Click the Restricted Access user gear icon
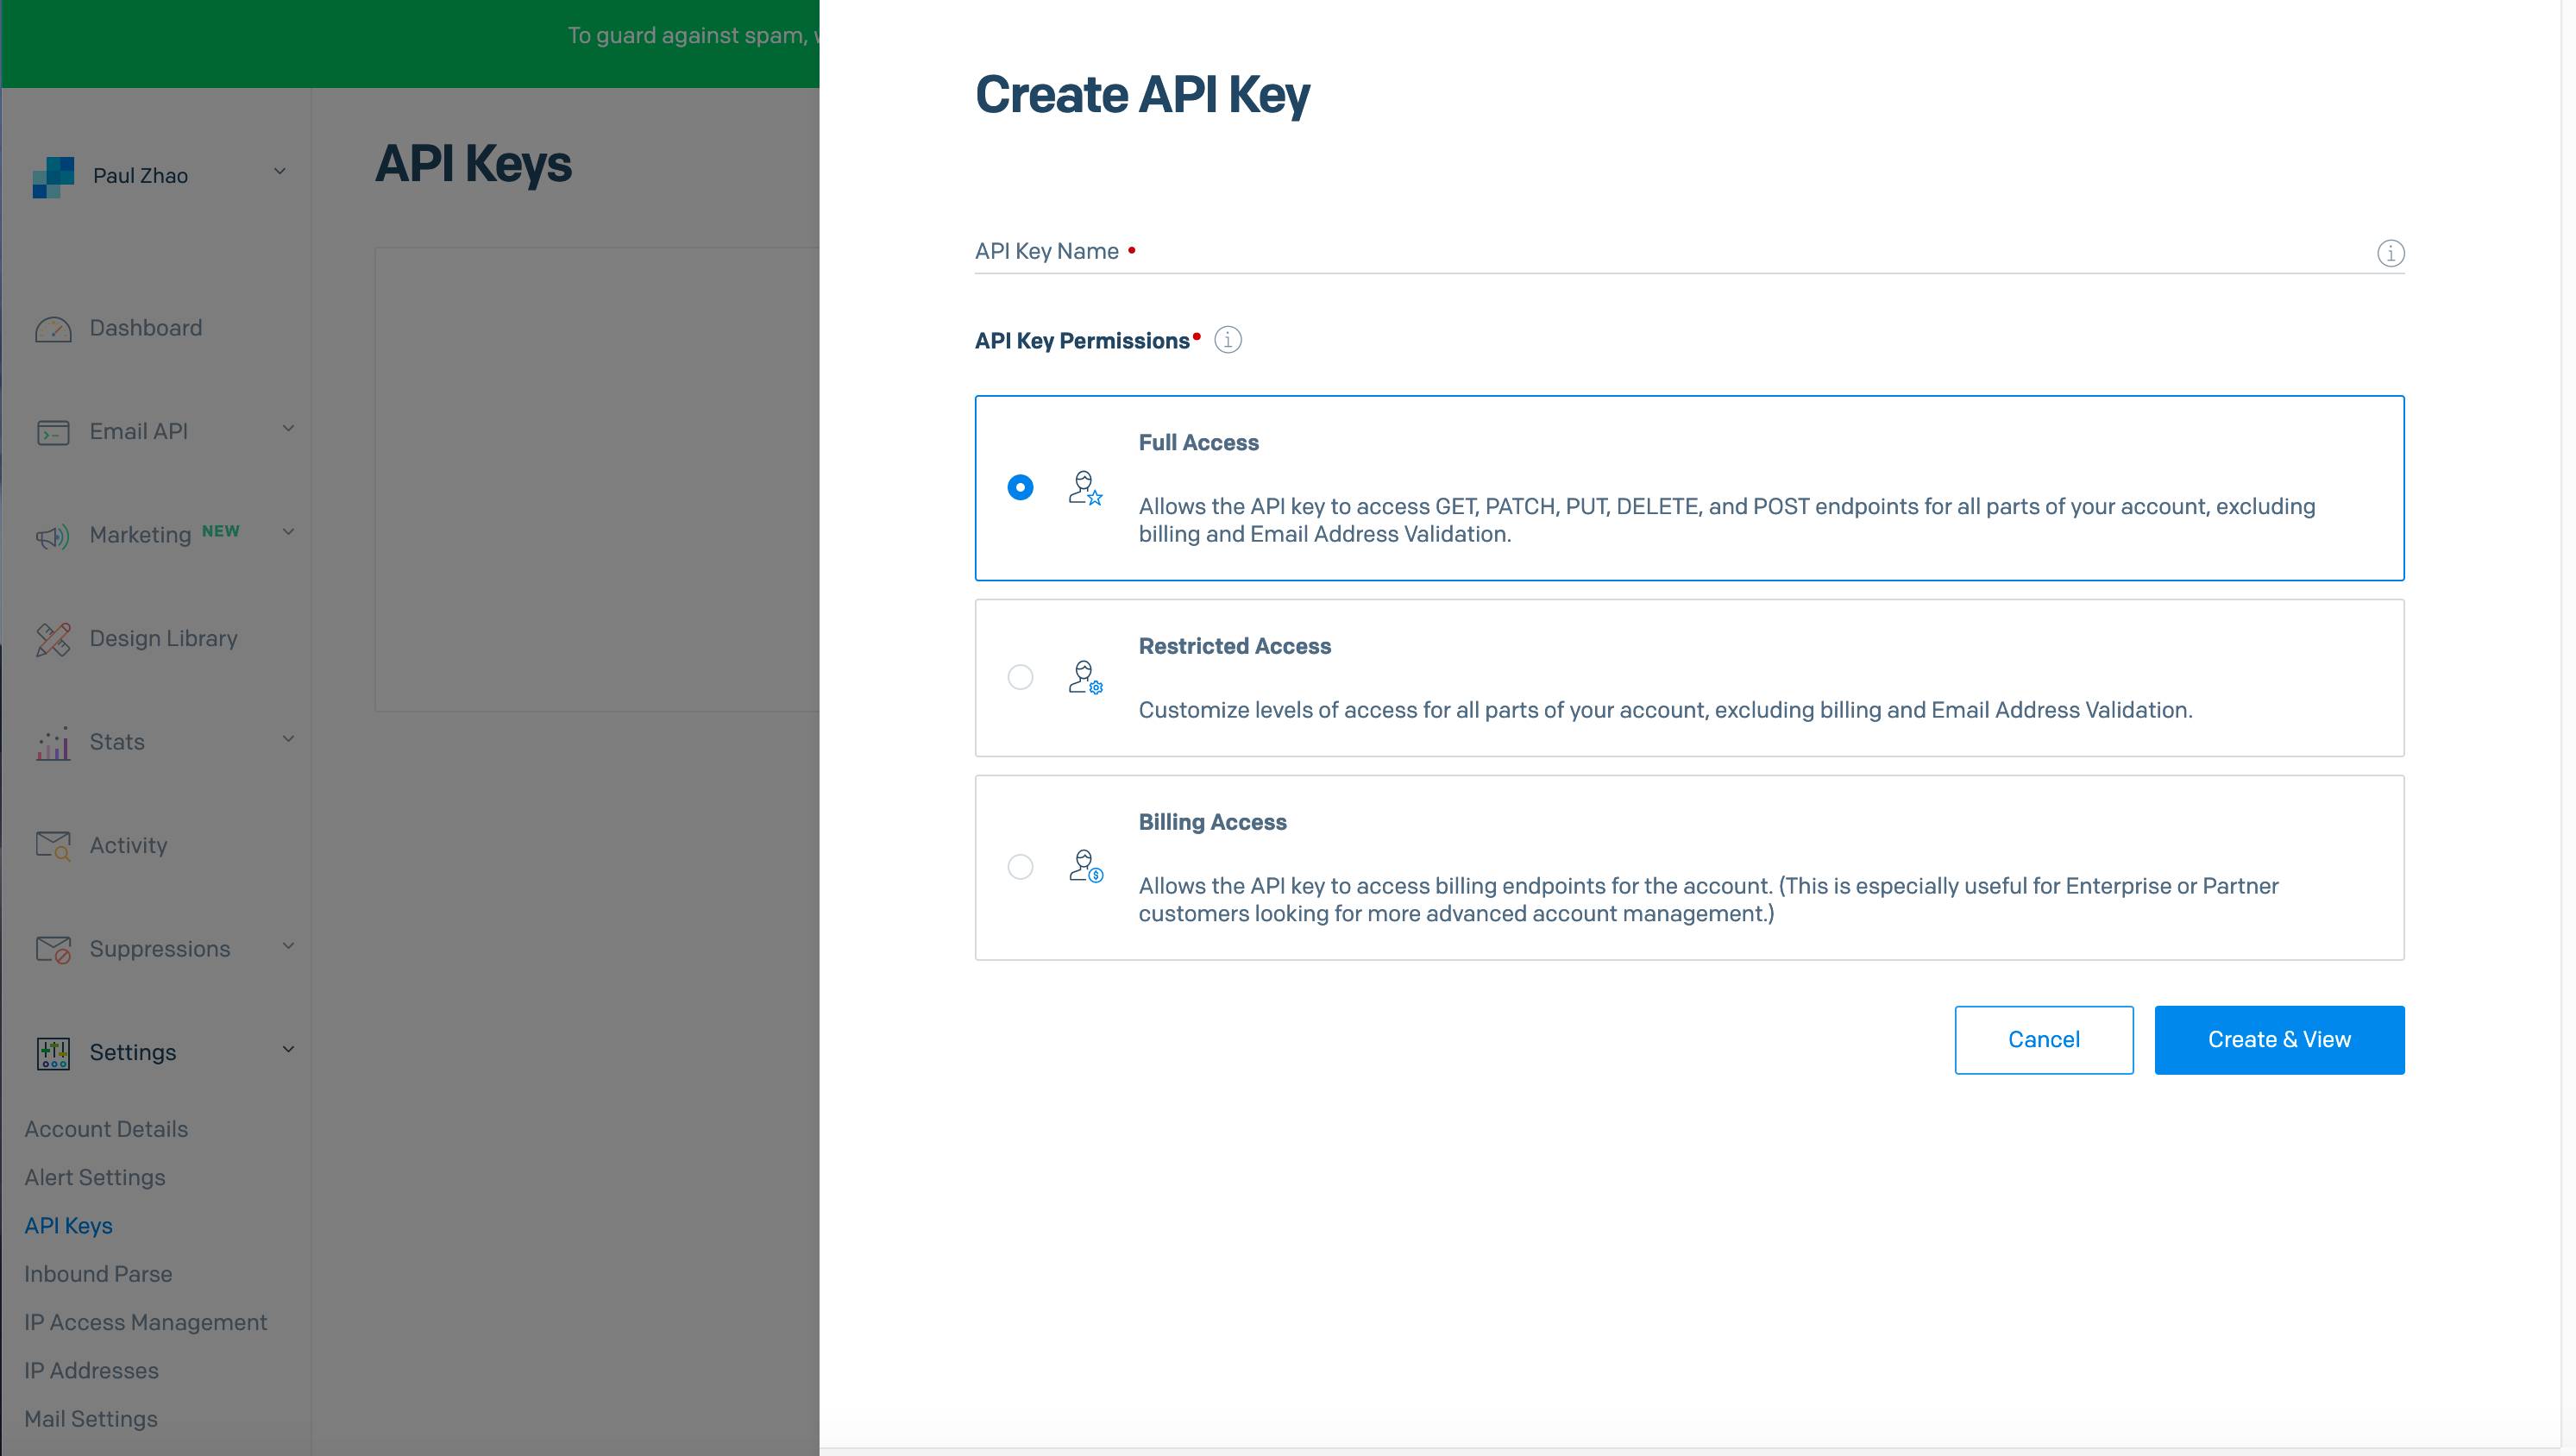Screen dimensions: 2576x1456 (1084, 677)
